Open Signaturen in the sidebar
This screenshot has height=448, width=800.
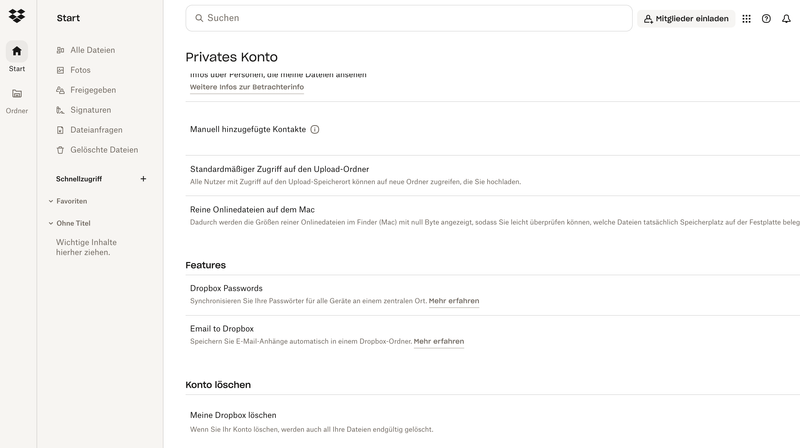pos(90,110)
